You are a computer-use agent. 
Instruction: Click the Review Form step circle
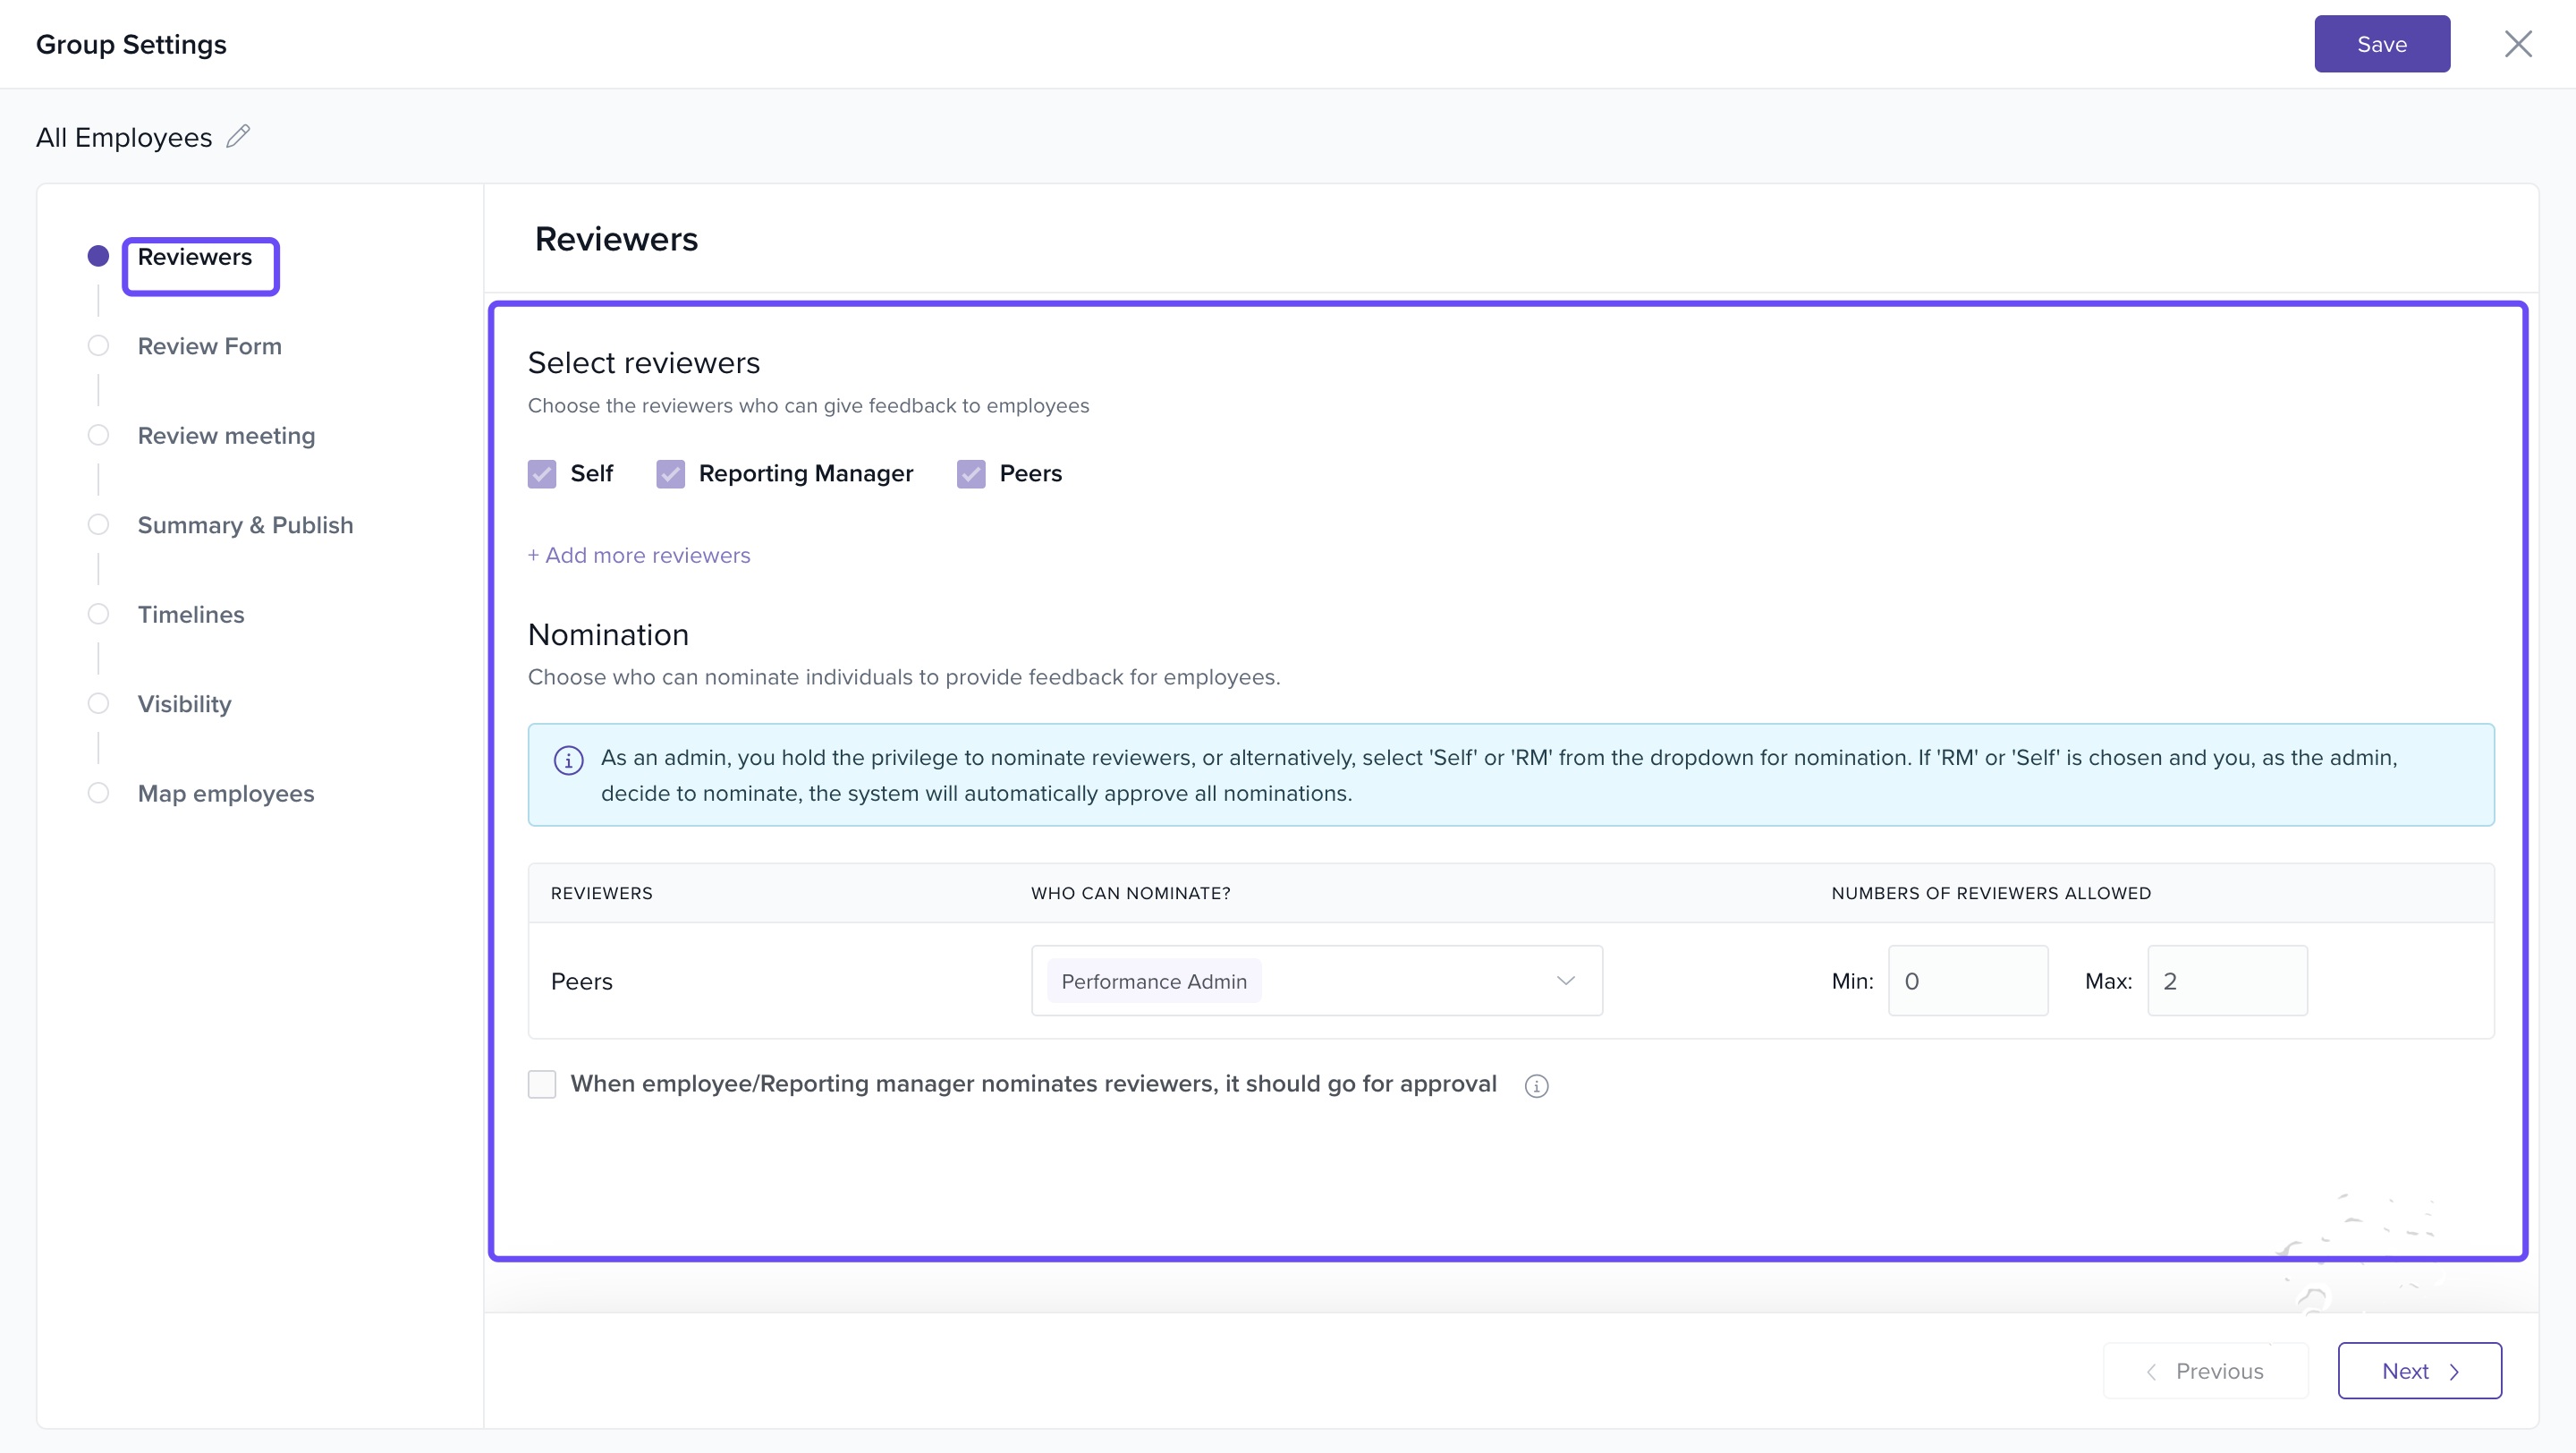pyautogui.click(x=98, y=346)
